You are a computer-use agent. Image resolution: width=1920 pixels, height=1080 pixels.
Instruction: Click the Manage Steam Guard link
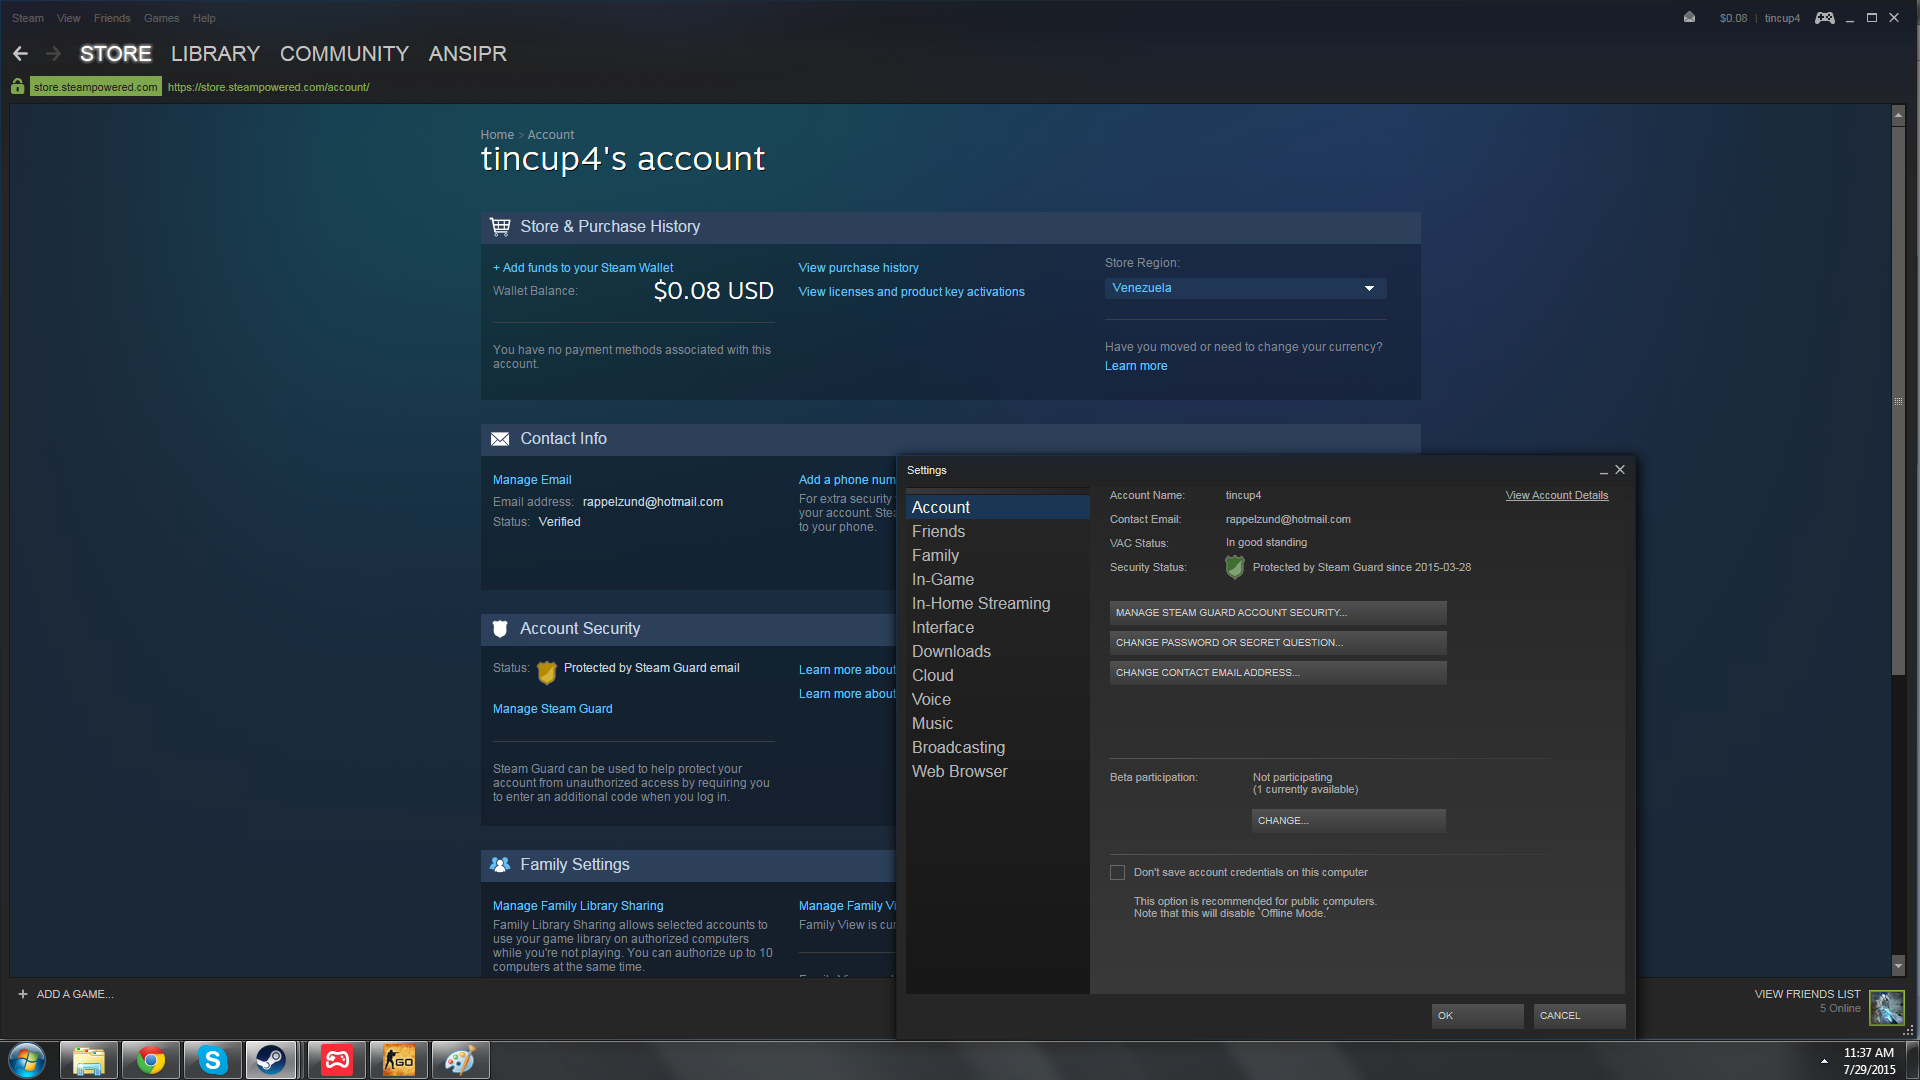pyautogui.click(x=553, y=709)
